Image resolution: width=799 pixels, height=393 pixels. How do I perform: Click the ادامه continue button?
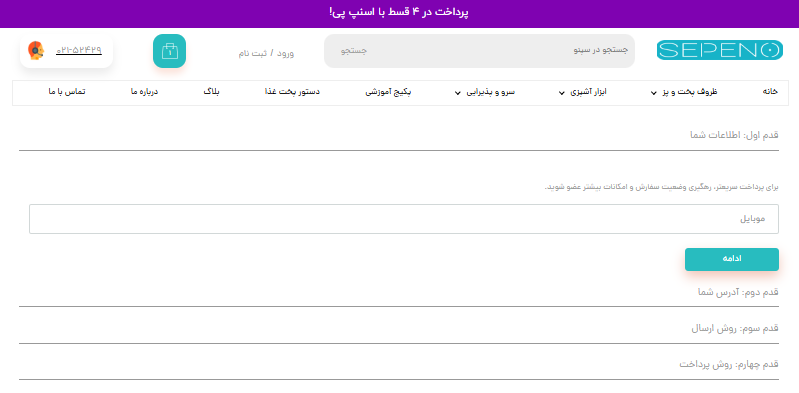(732, 259)
